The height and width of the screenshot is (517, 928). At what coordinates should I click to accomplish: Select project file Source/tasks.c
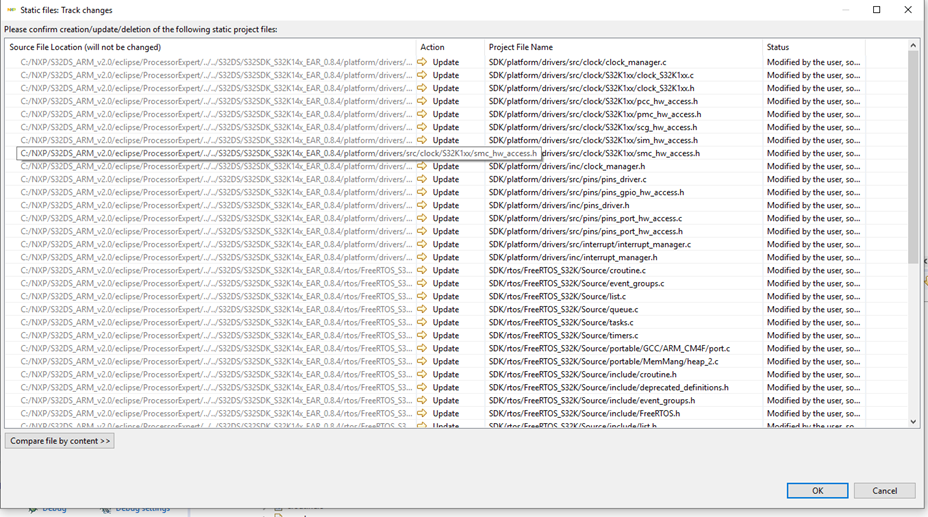coord(561,322)
